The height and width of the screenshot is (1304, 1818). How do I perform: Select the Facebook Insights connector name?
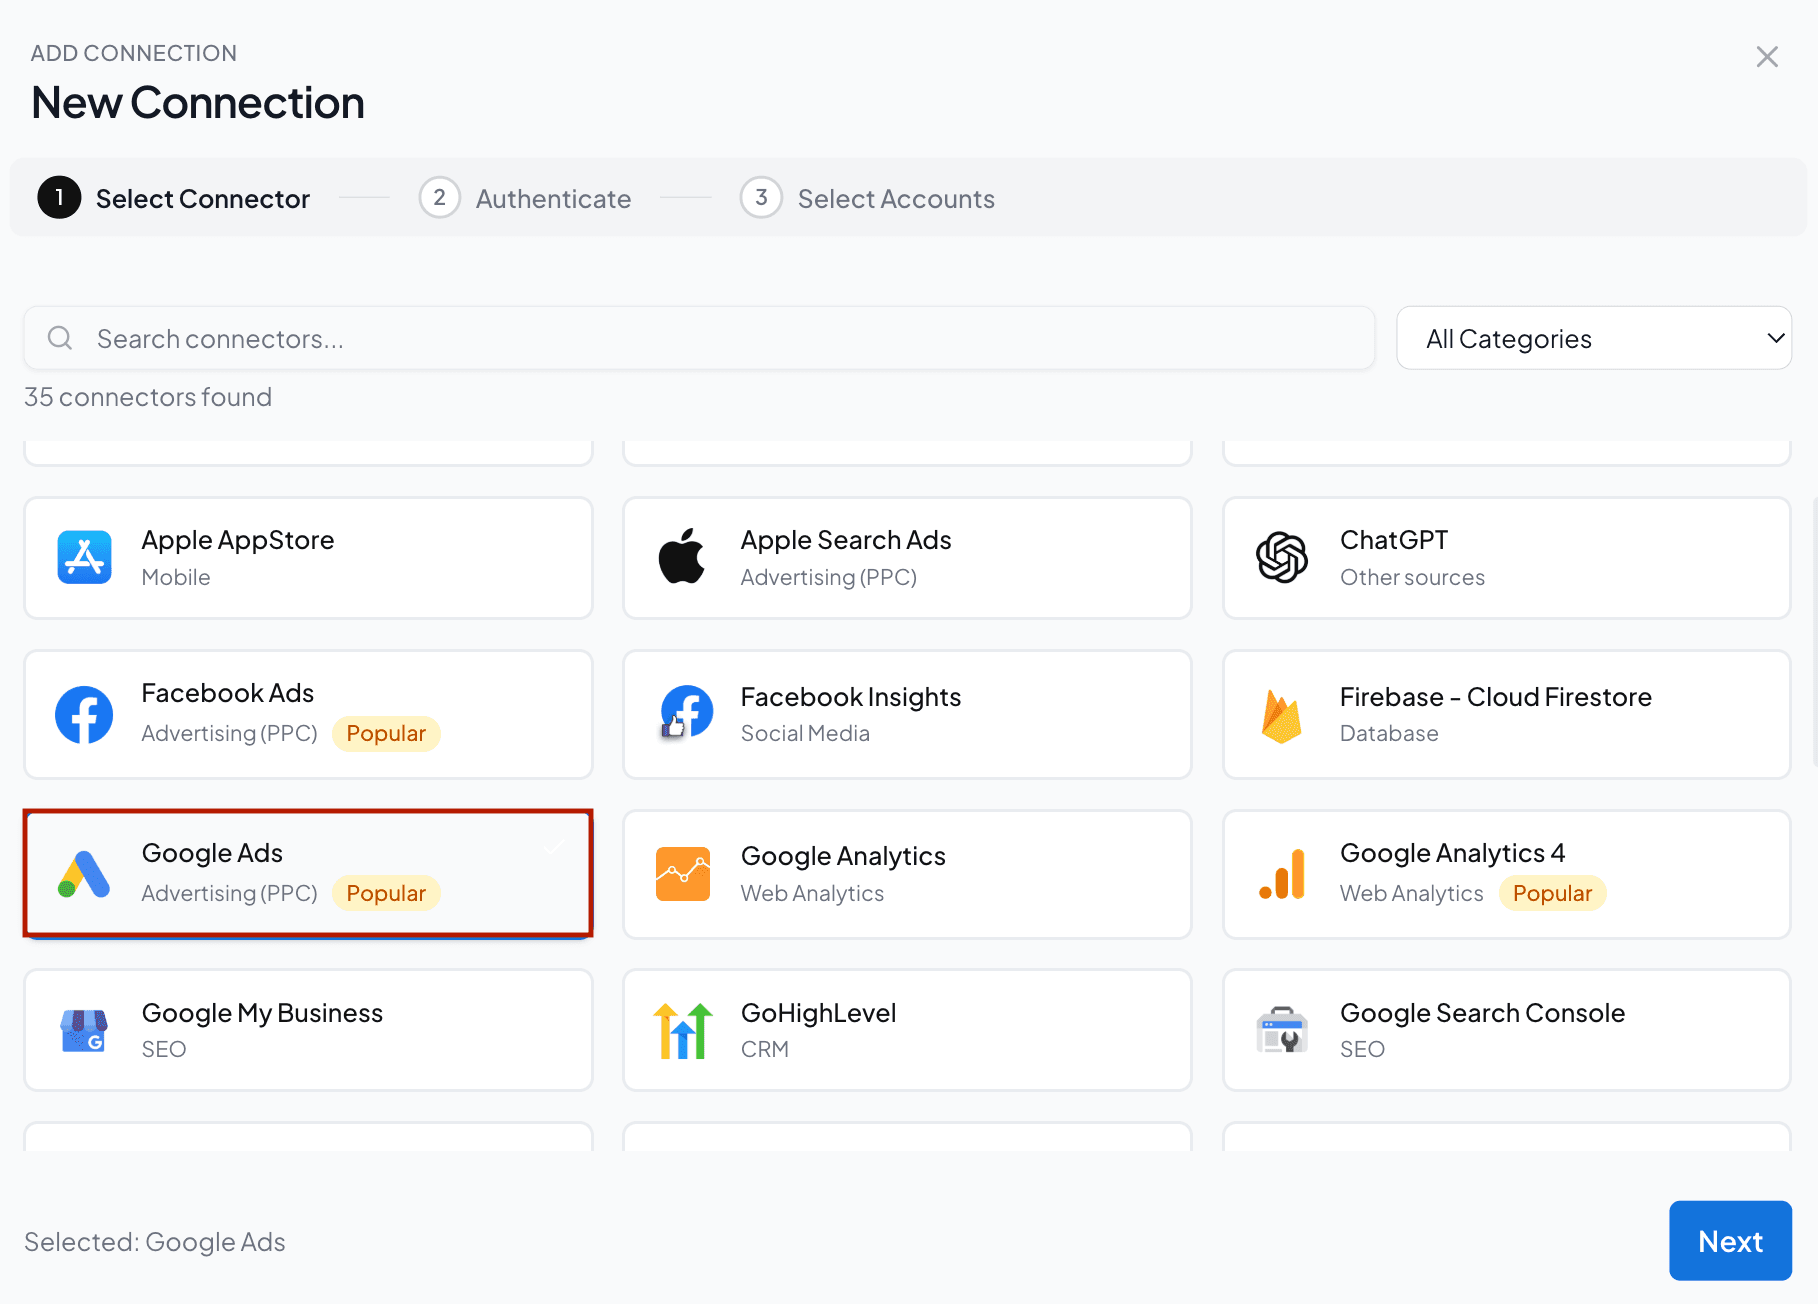point(851,697)
